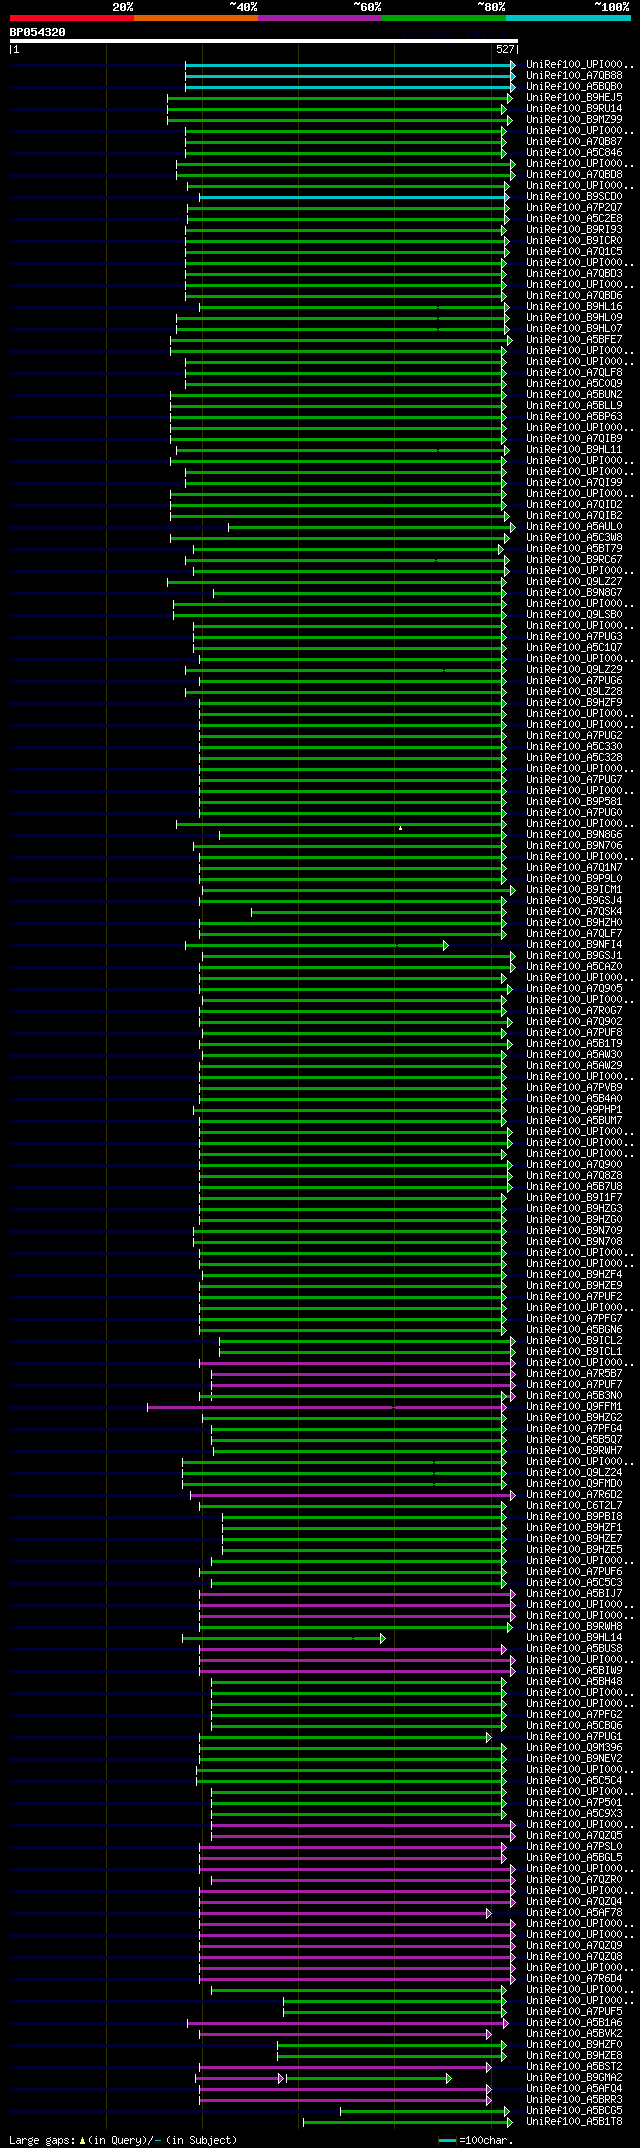Open hit UniRef100_A5BQB0
This screenshot has width=640, height=2148.
click(574, 86)
